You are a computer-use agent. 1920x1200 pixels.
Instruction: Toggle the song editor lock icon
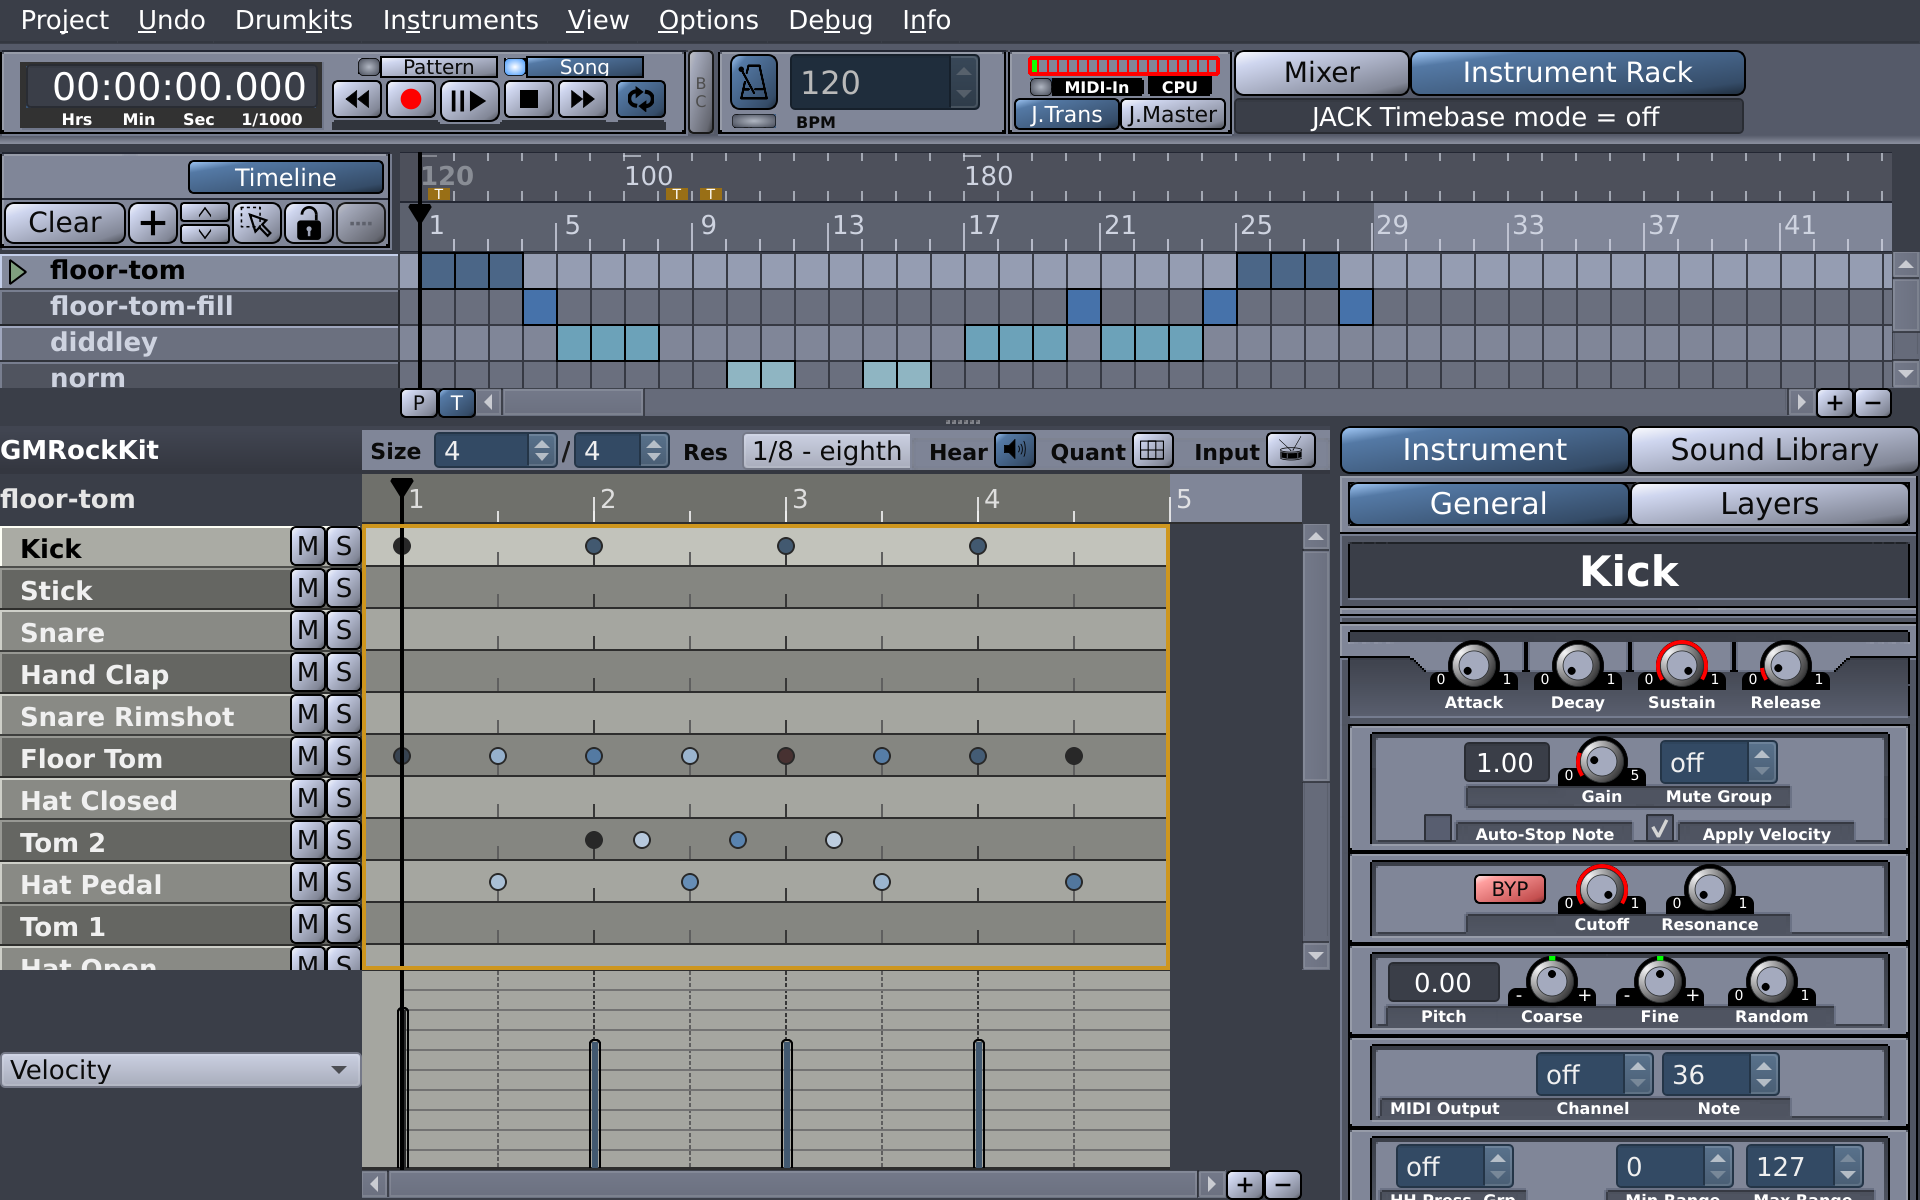[309, 223]
